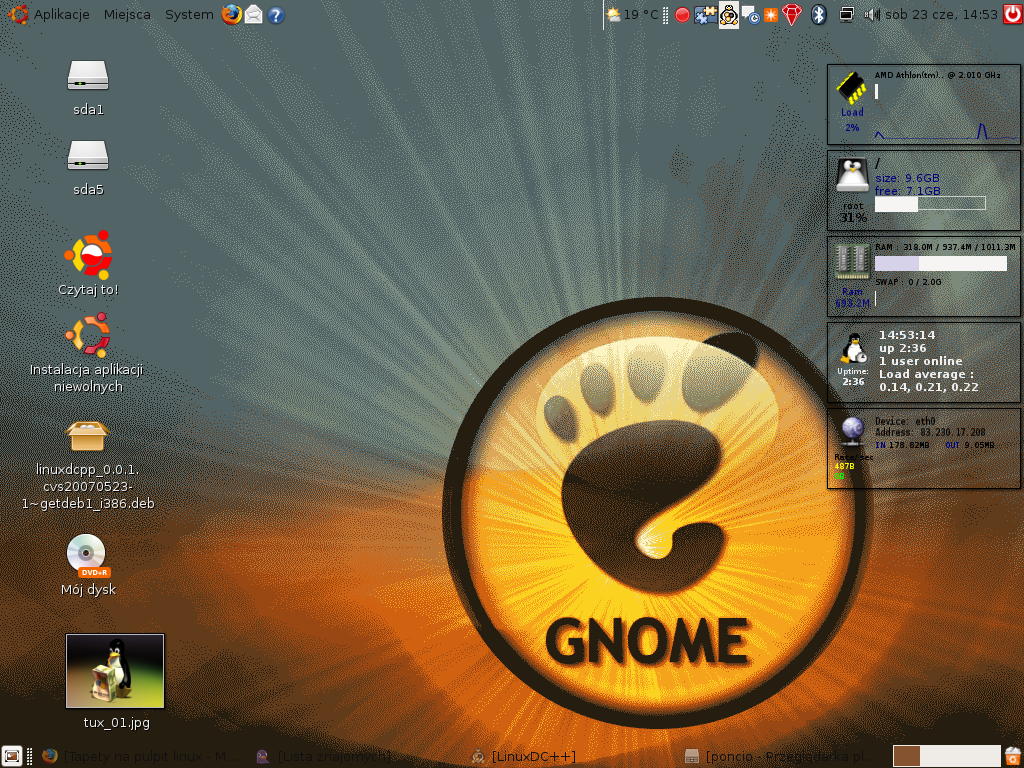Click the 'Load average' text in uptime widget
The image size is (1024, 768).
926,374
